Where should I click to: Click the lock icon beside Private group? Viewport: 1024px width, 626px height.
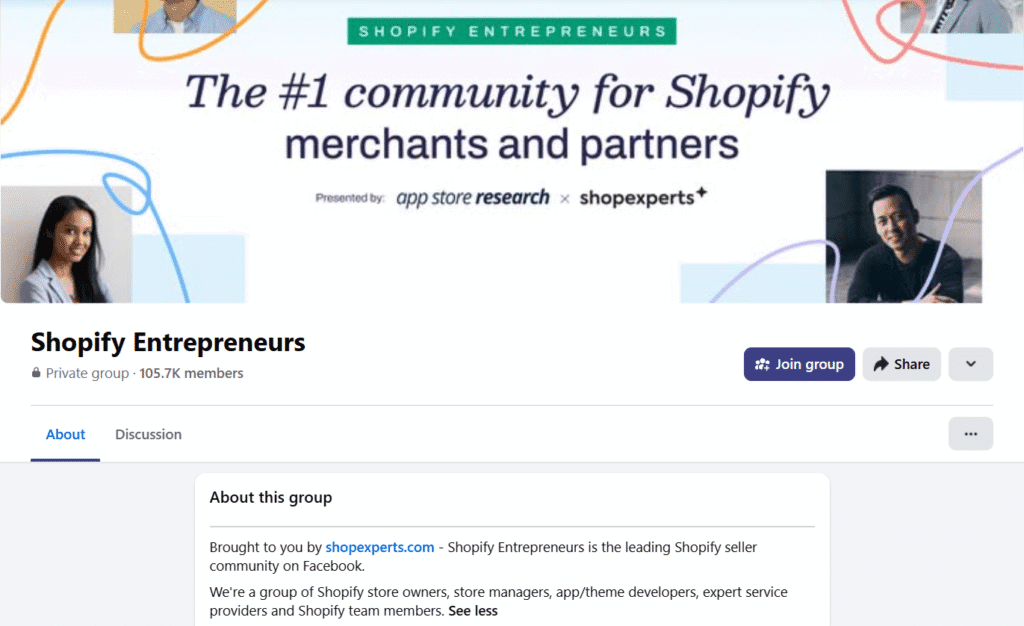coord(36,373)
